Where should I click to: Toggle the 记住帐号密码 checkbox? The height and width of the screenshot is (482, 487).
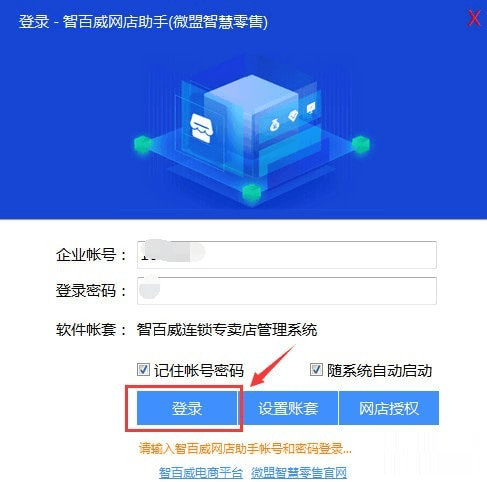[143, 369]
